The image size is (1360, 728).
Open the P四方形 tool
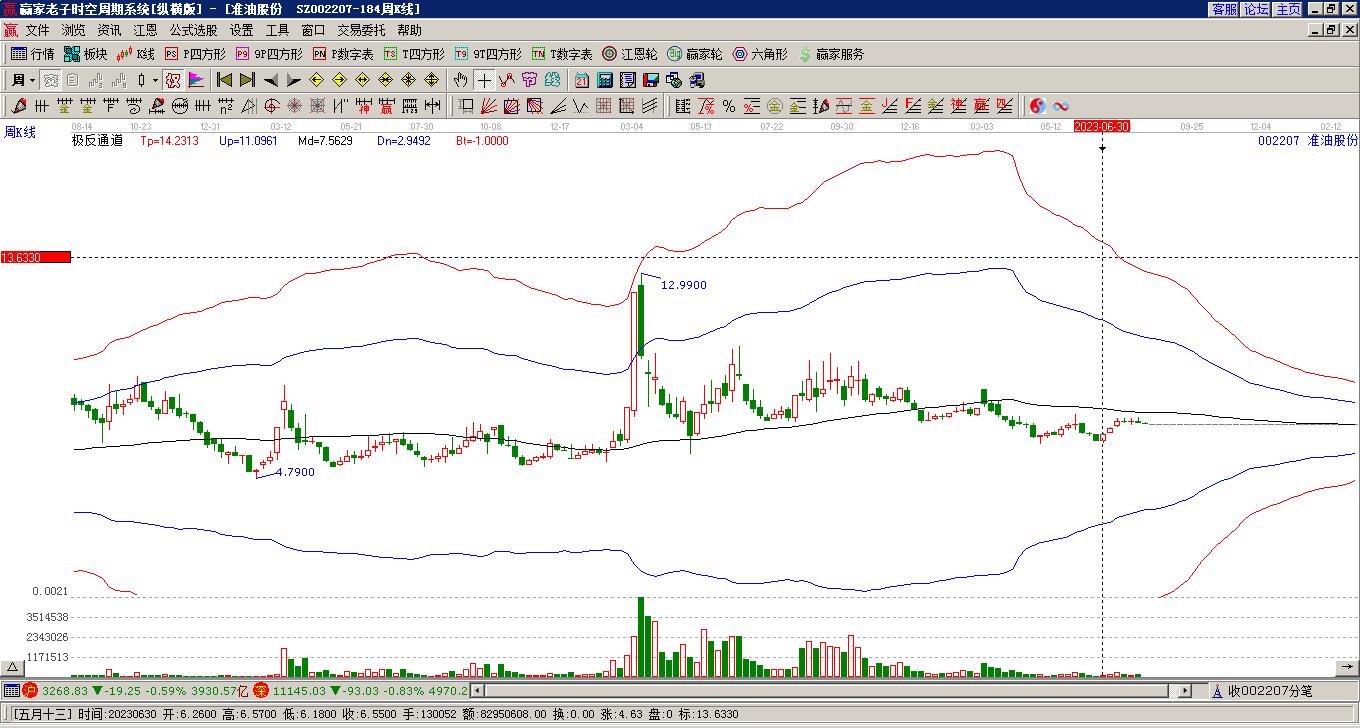click(x=195, y=54)
